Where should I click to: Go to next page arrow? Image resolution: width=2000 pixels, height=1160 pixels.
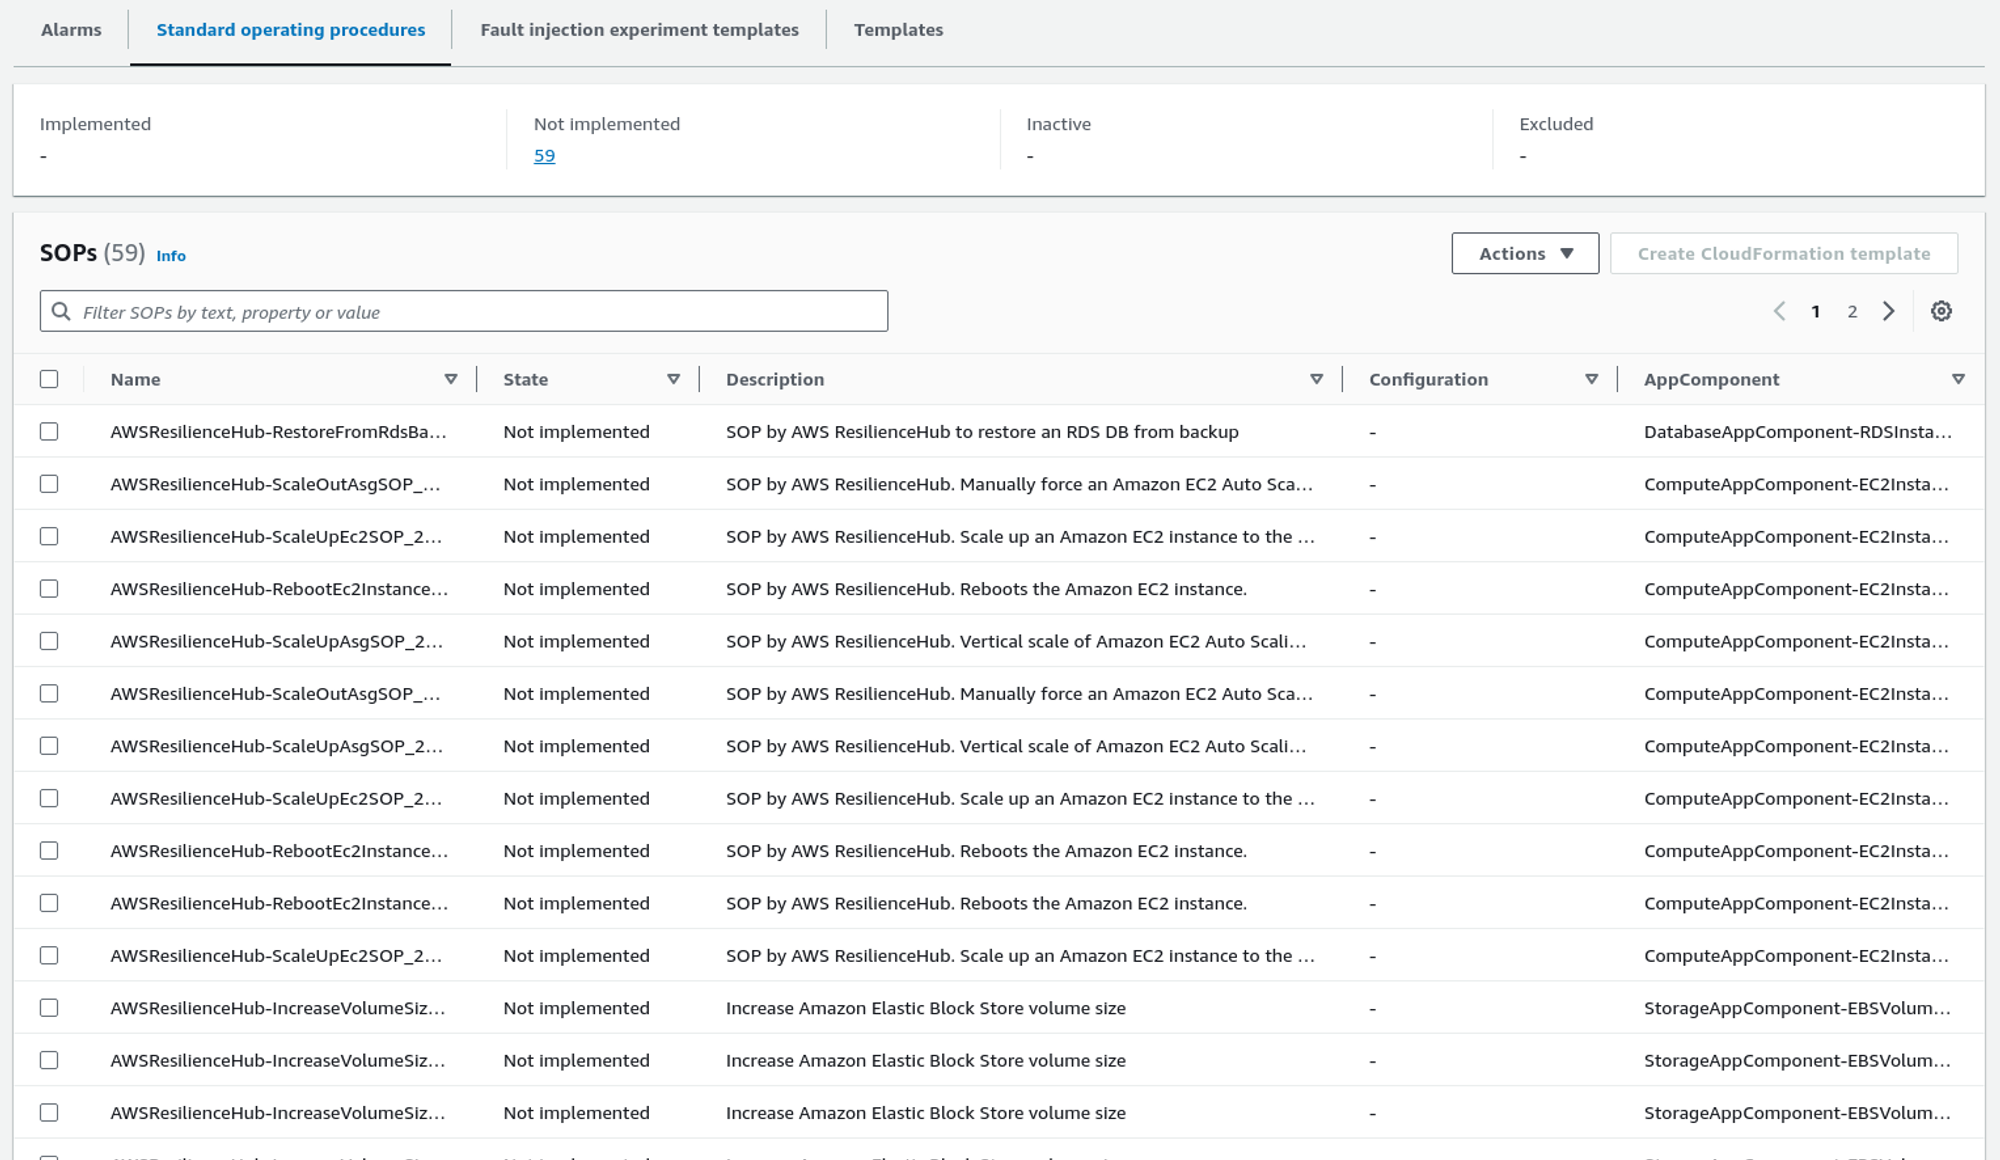click(x=1888, y=311)
